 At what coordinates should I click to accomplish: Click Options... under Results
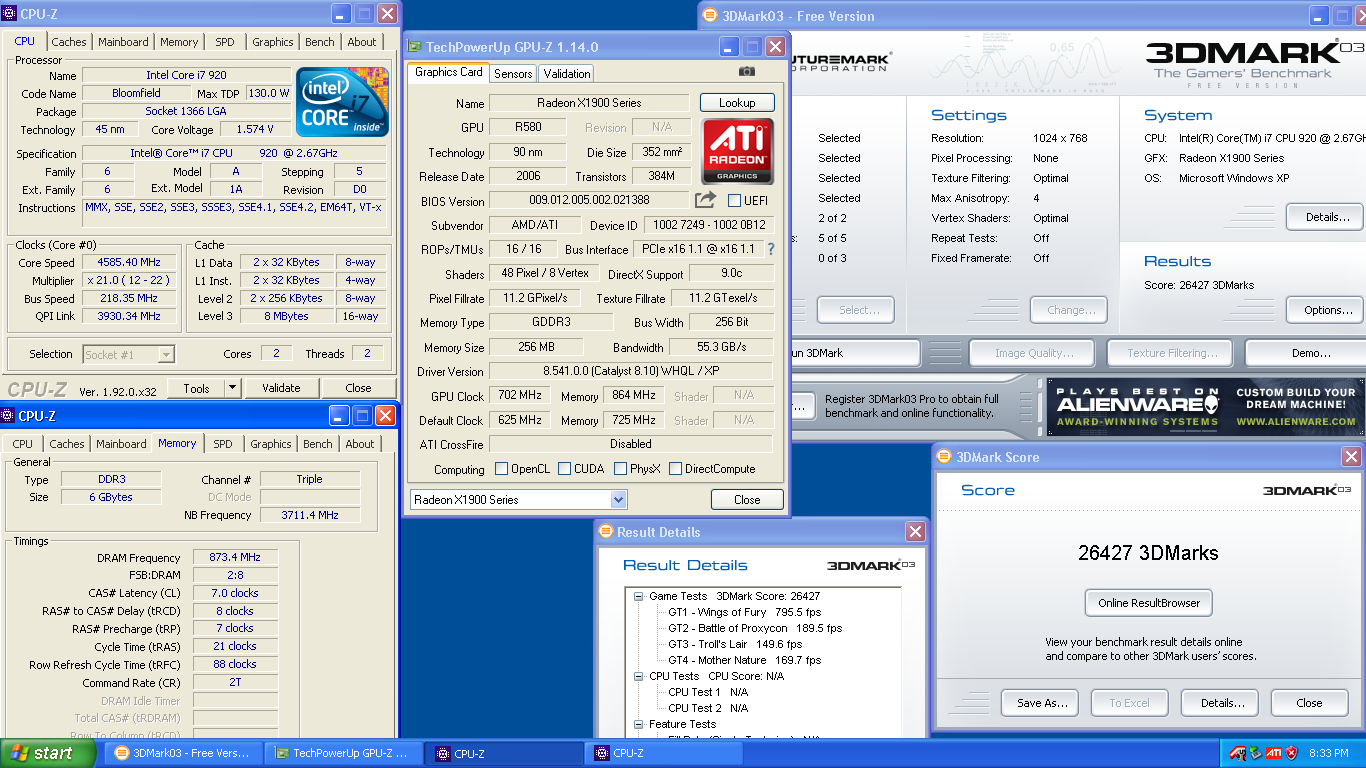tap(1327, 310)
